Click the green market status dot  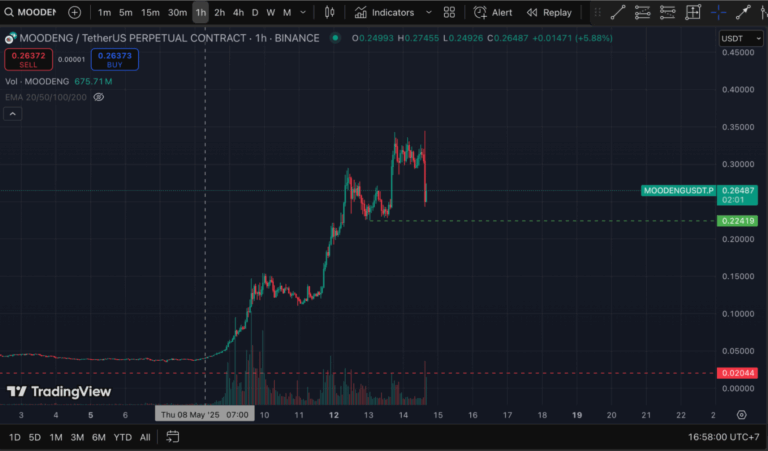pos(335,38)
